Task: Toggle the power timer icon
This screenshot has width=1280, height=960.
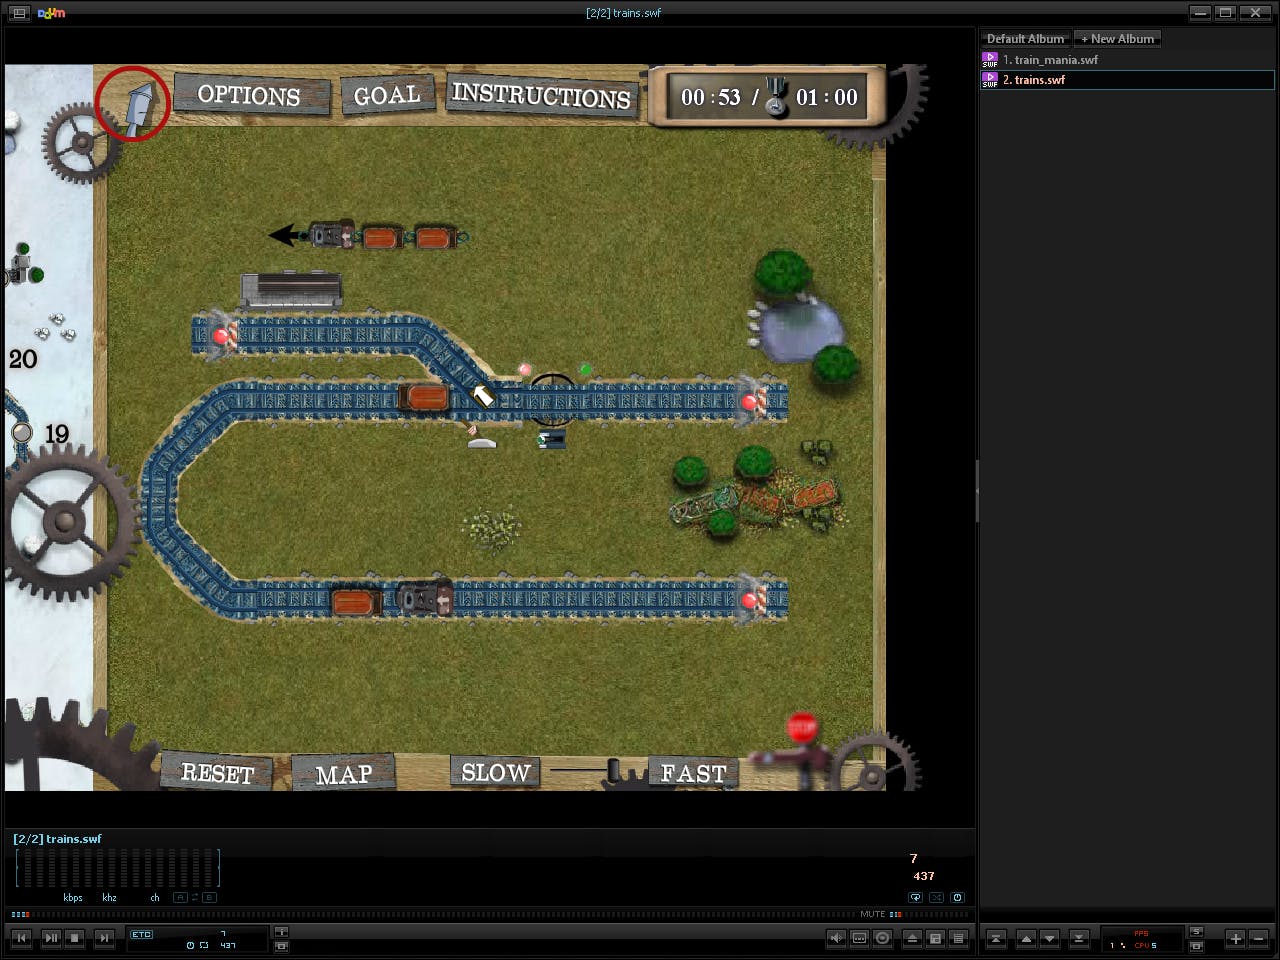Action: (957, 898)
